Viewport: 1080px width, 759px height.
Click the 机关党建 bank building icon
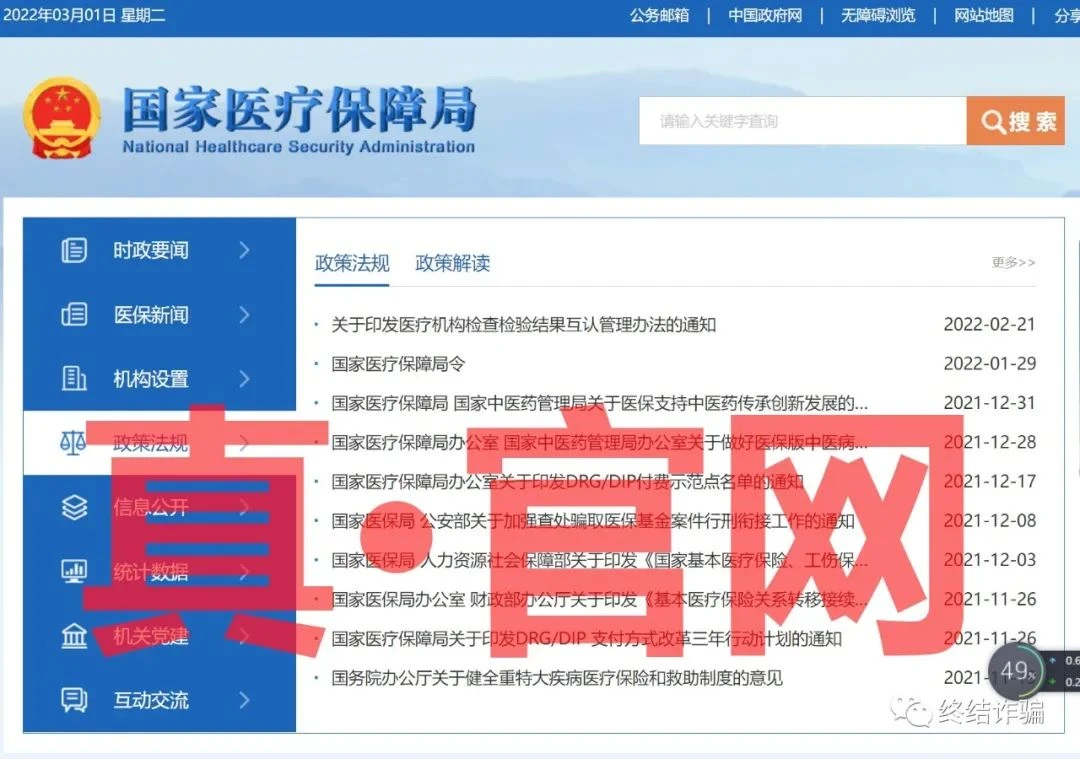(74, 636)
